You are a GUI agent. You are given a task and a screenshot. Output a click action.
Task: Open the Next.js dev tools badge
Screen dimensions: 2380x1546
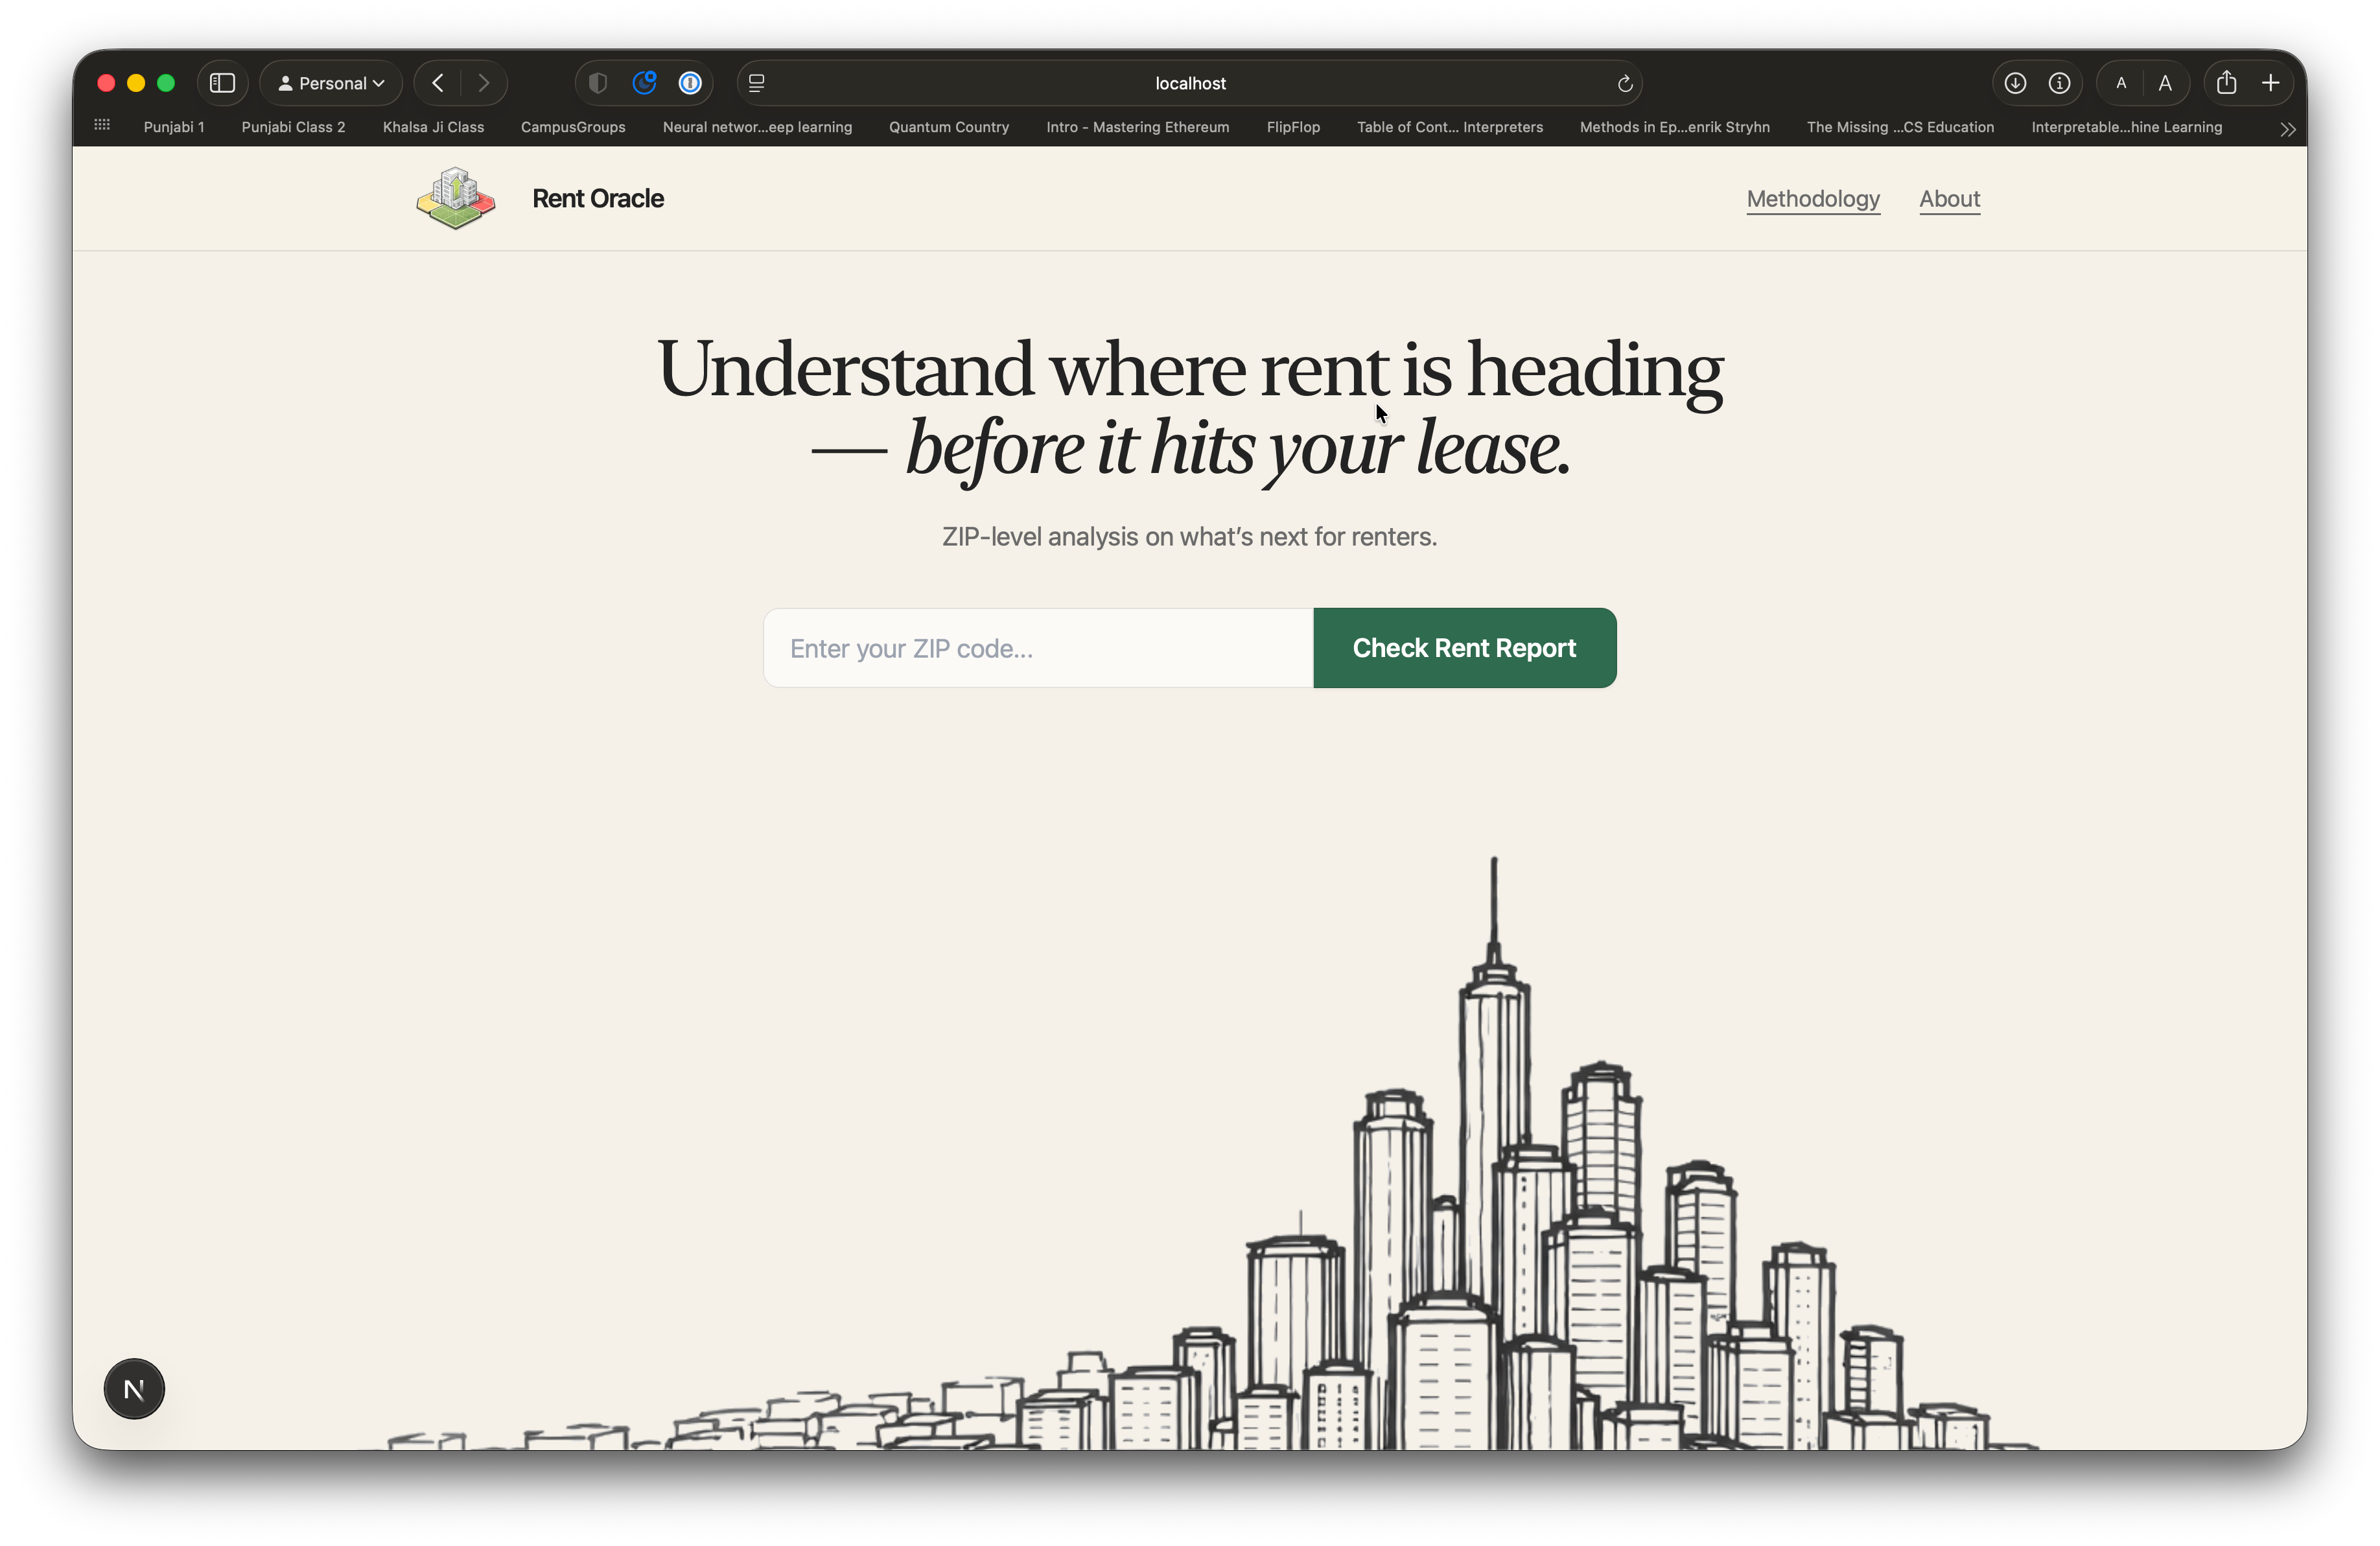[134, 1388]
